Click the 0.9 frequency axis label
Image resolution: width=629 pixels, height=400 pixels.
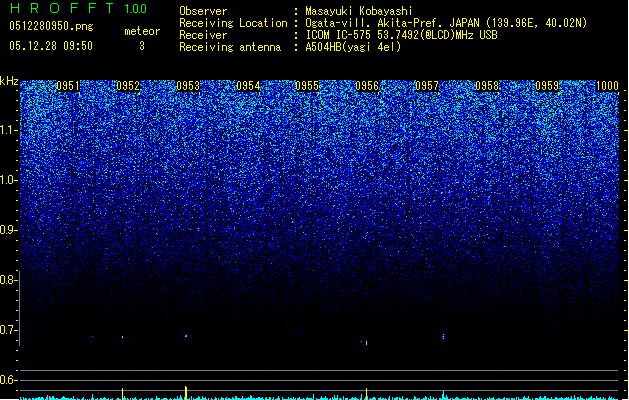pyautogui.click(x=8, y=230)
